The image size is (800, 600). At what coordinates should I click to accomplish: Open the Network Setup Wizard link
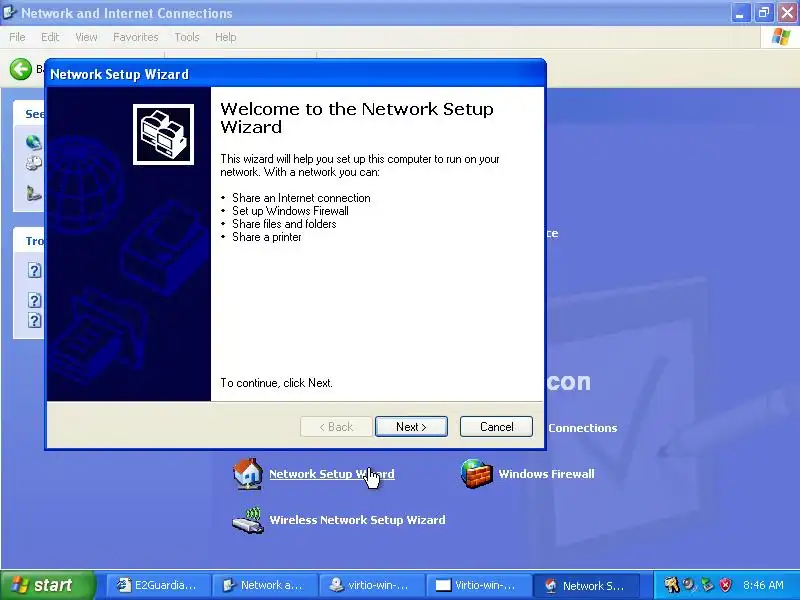(332, 474)
